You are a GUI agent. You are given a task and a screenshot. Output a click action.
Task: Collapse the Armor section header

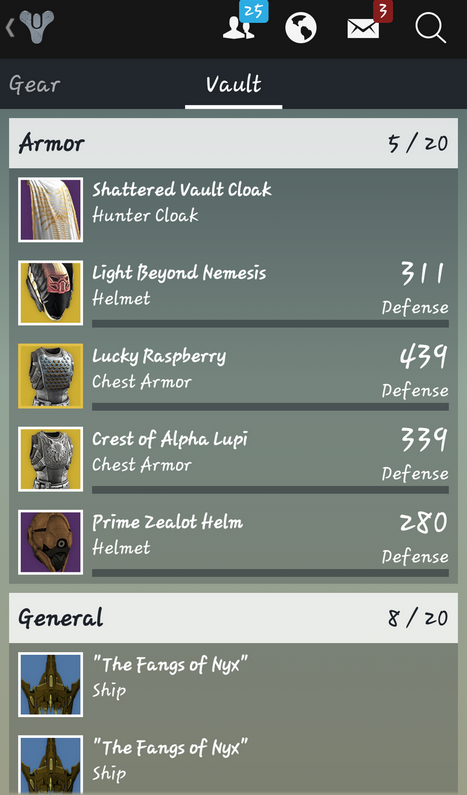tap(233, 143)
